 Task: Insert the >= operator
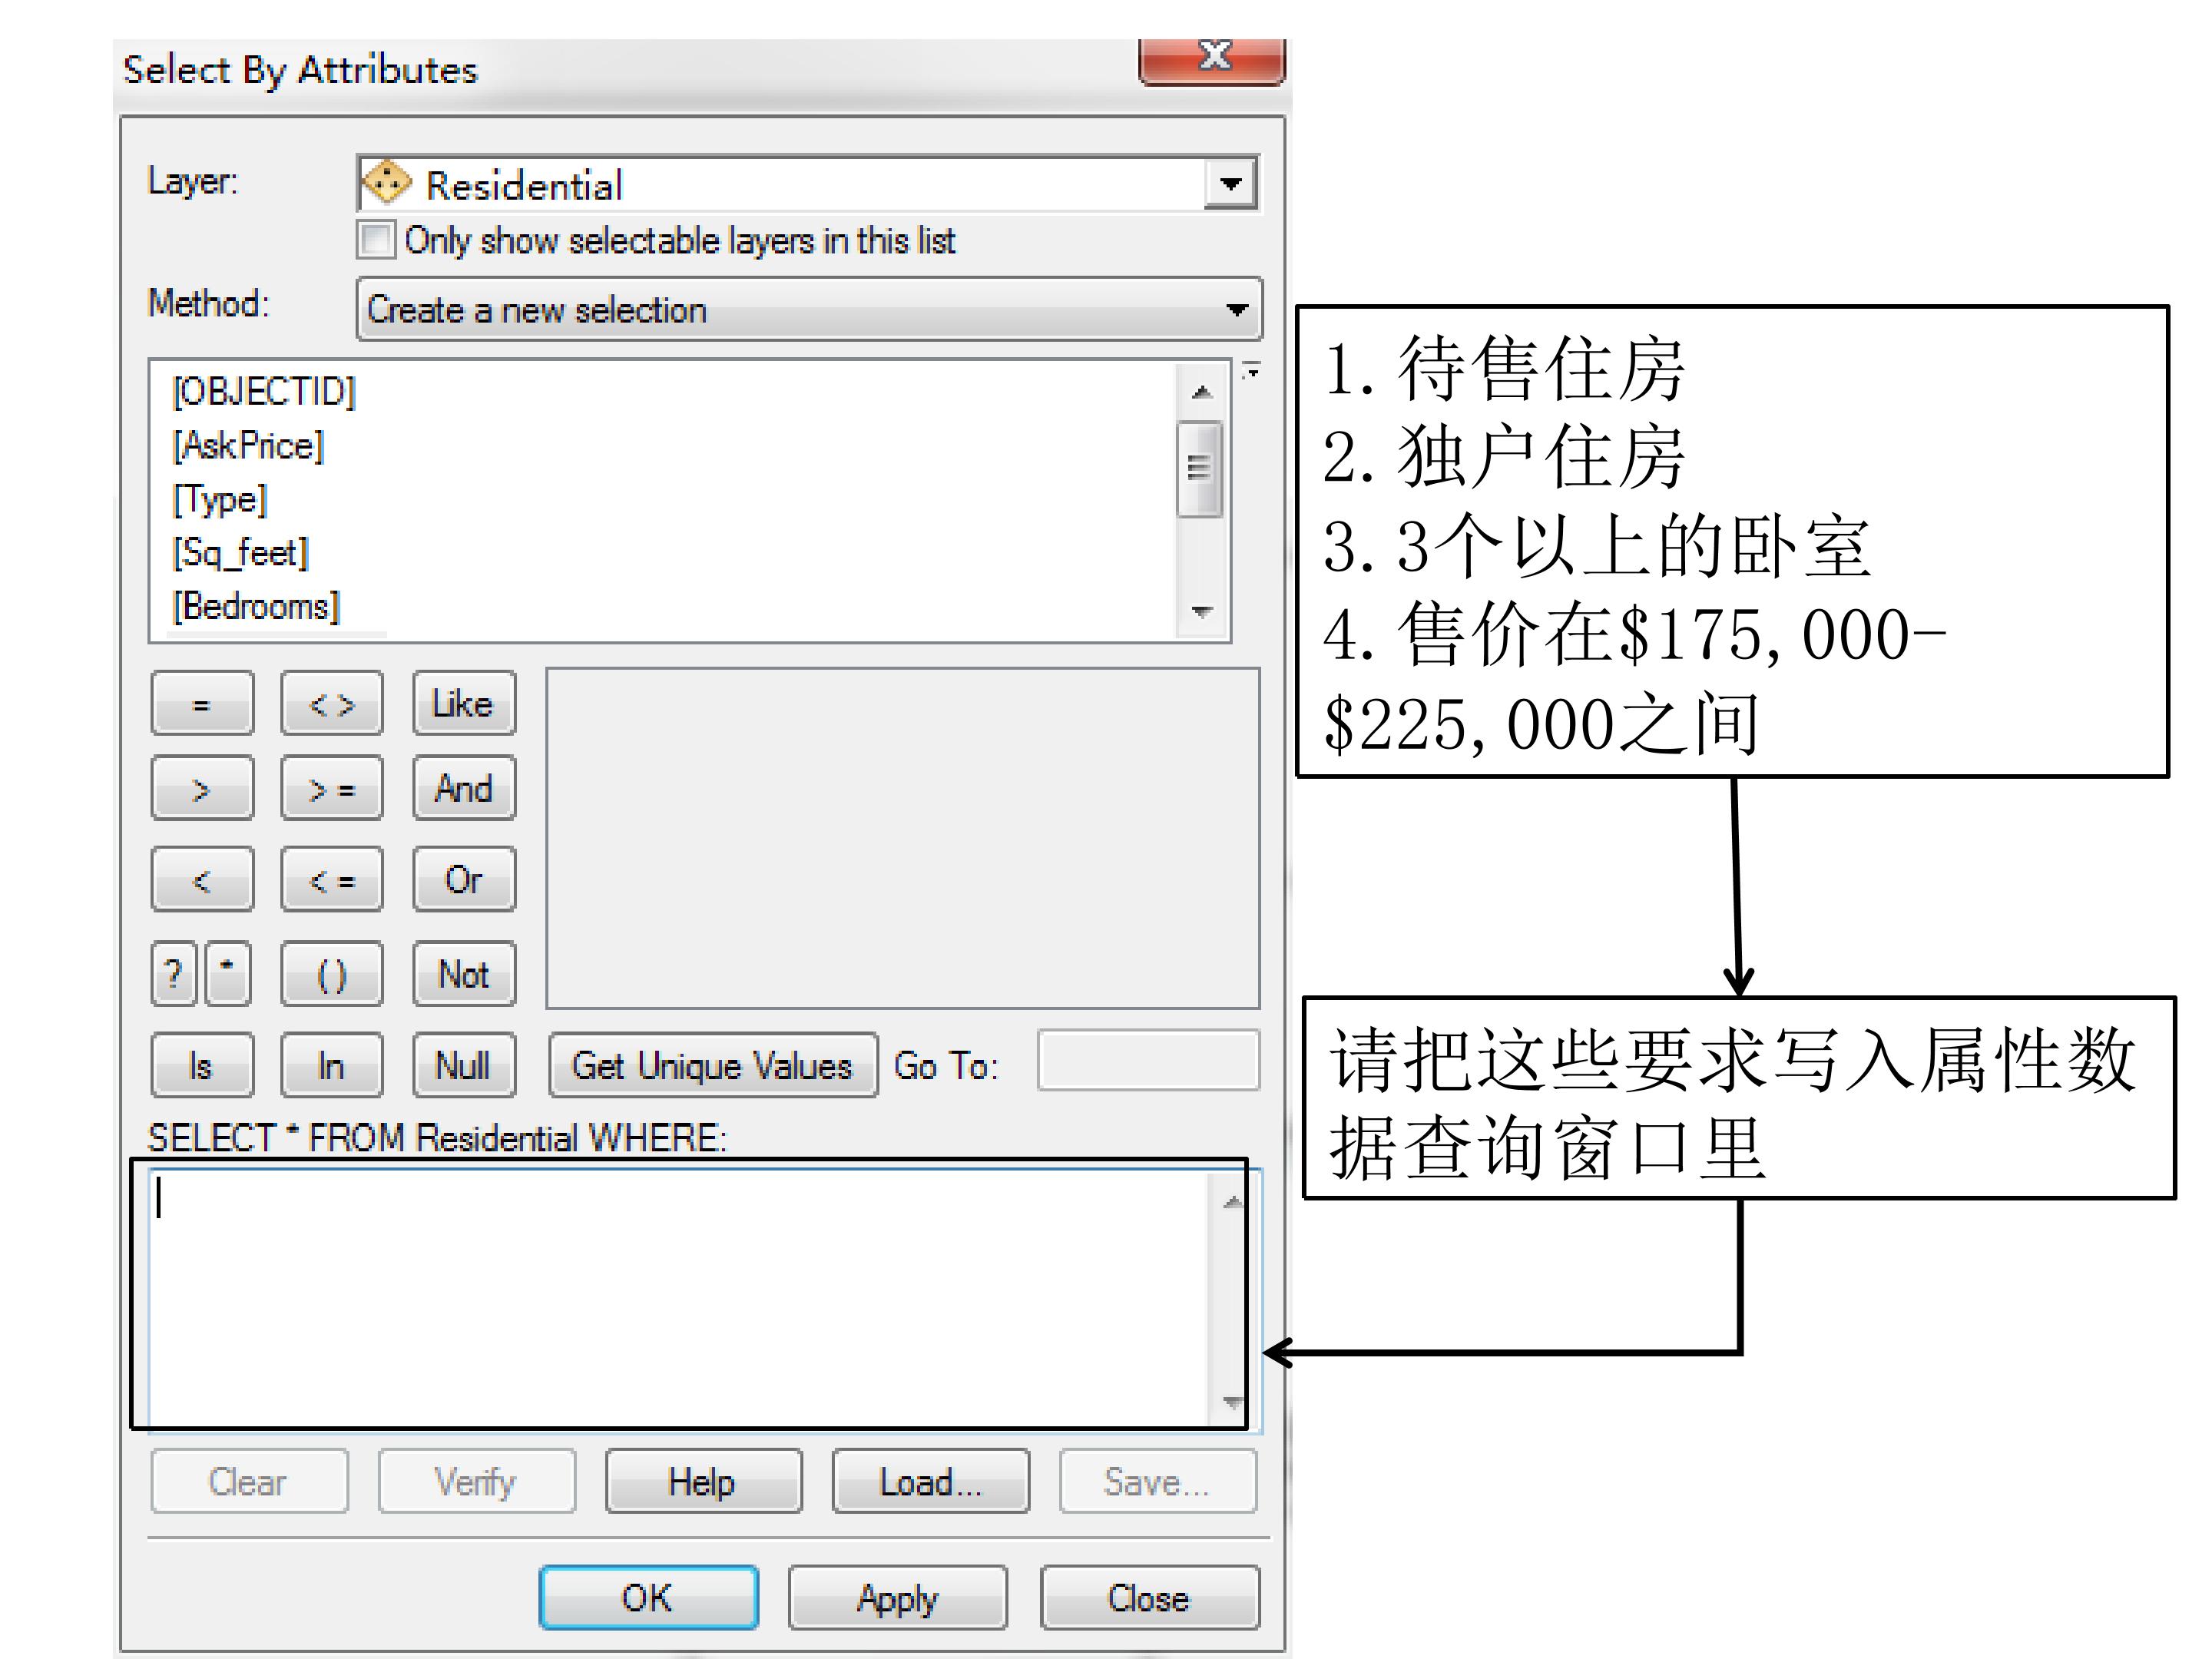(332, 788)
